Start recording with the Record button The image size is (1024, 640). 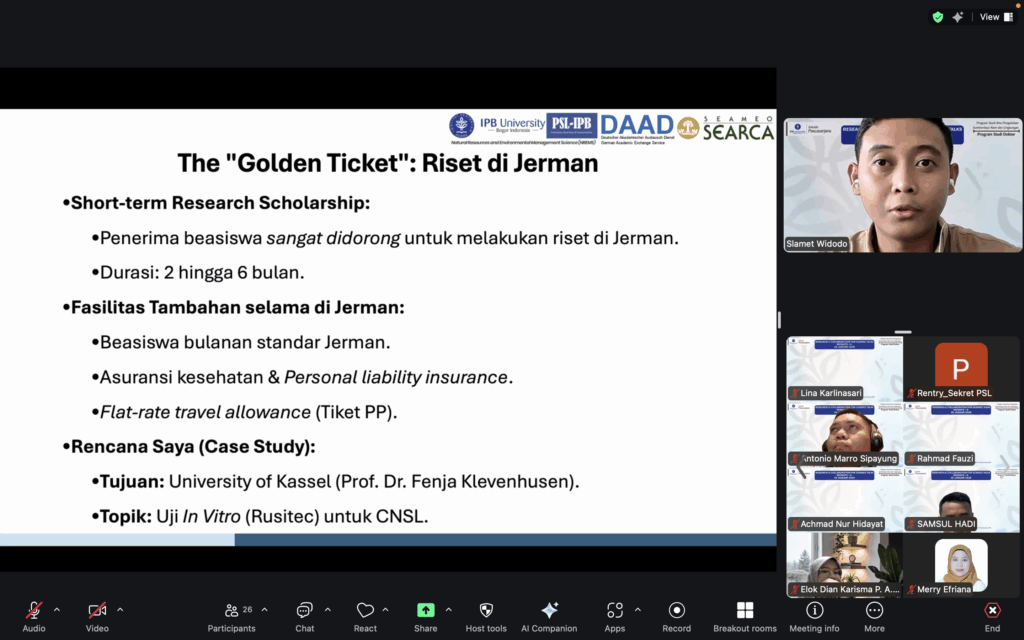click(676, 611)
